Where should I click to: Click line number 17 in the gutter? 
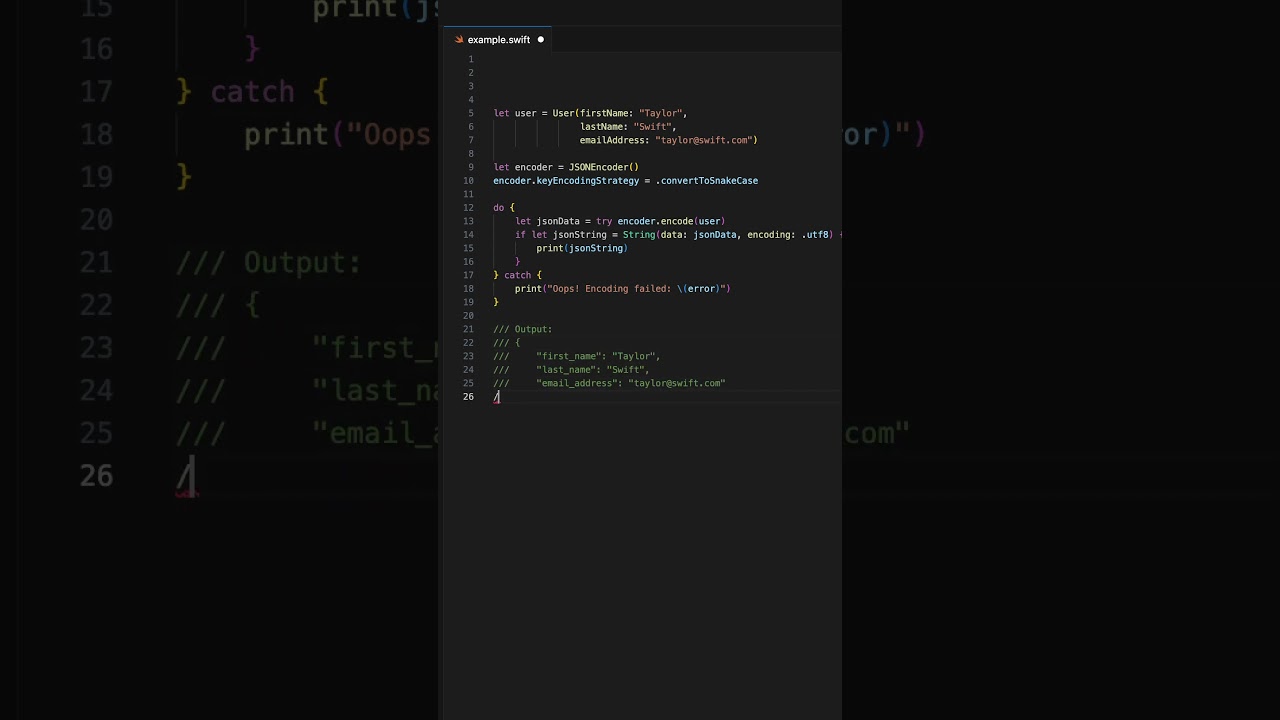click(468, 275)
